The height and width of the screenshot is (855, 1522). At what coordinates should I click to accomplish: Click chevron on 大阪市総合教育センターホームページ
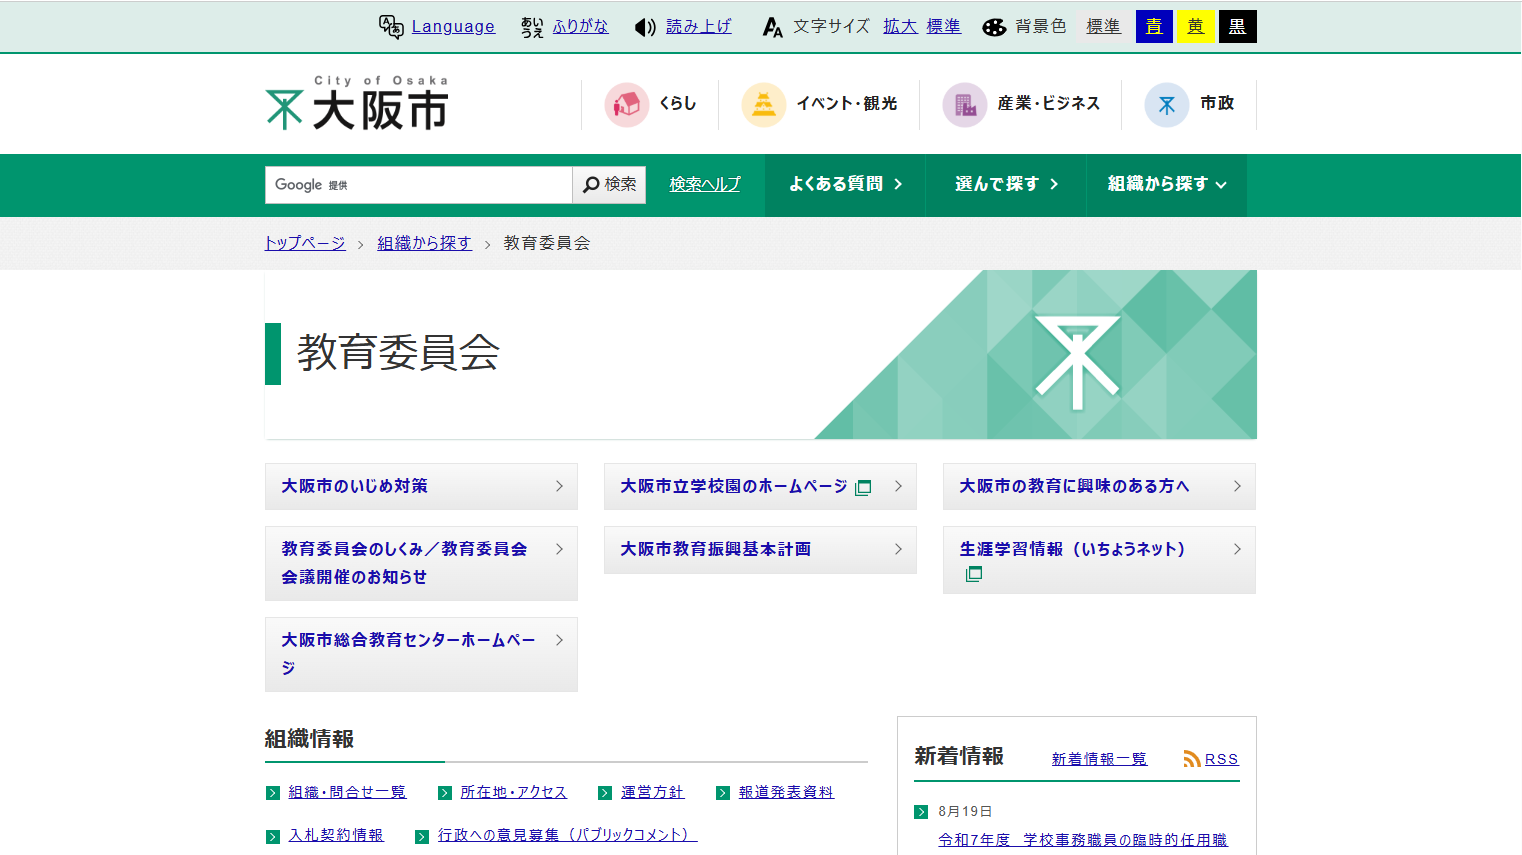tap(559, 640)
